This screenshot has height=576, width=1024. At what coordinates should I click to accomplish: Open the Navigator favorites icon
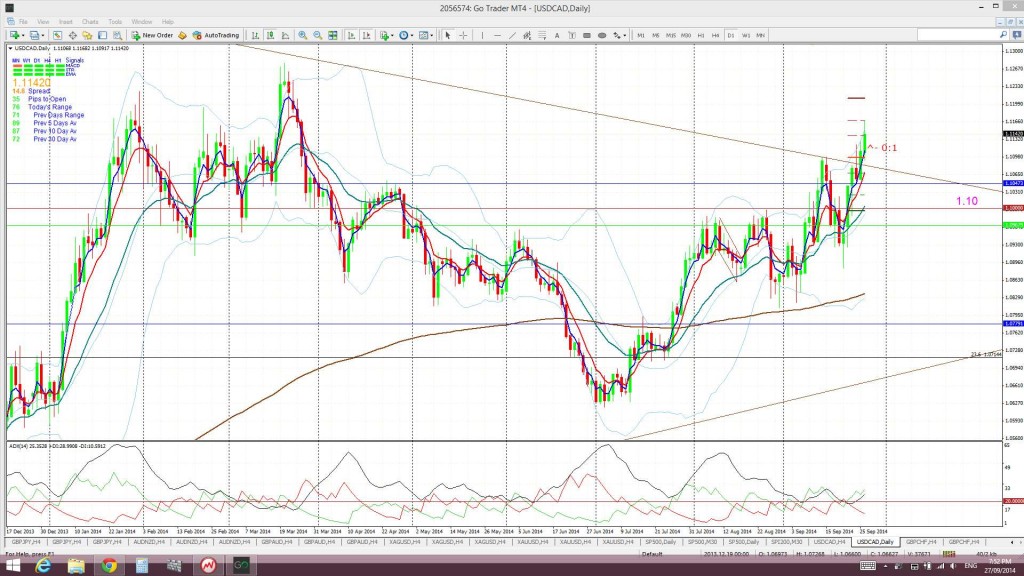pos(88,35)
